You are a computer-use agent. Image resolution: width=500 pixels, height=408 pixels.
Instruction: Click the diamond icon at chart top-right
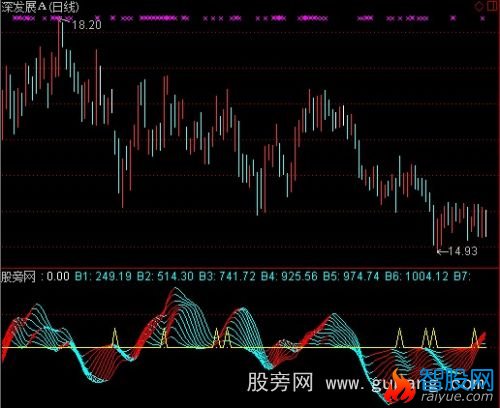480,6
